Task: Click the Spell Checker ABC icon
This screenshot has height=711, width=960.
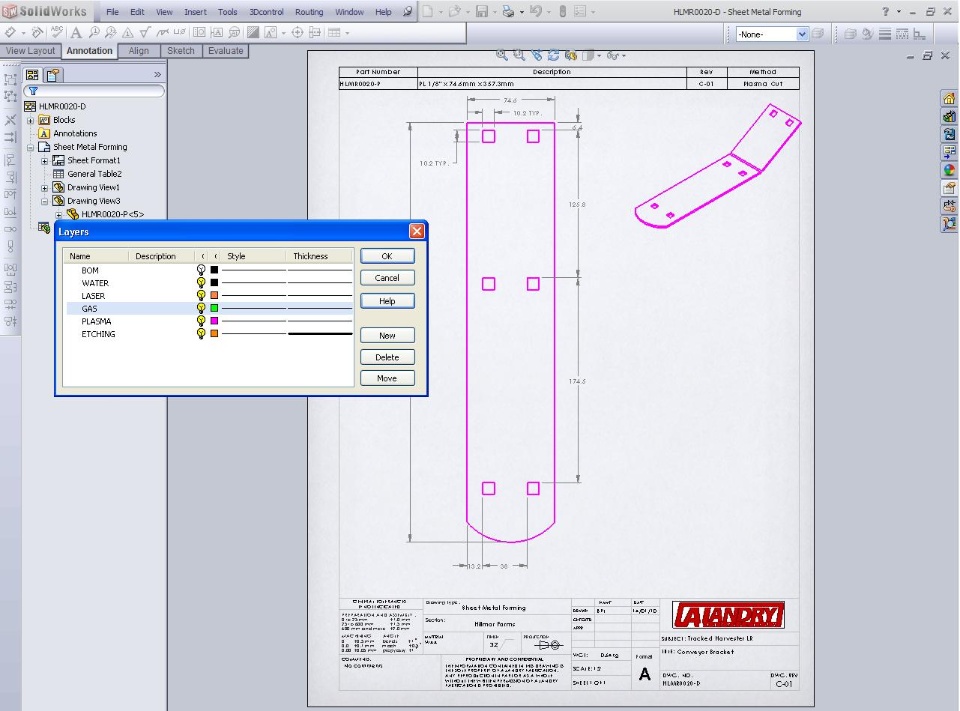Action: (x=57, y=32)
